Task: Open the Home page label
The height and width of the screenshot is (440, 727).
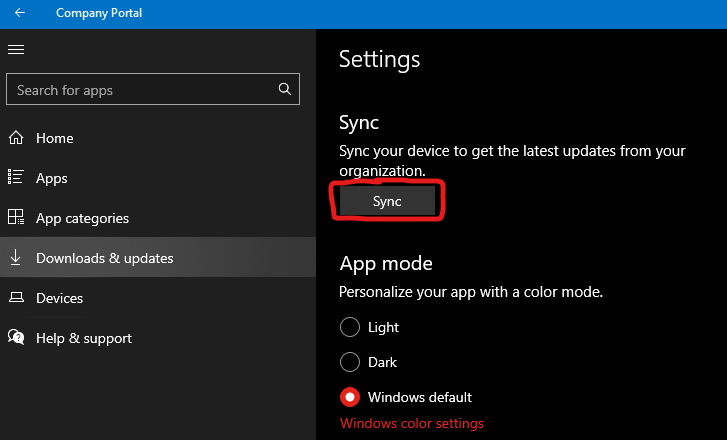Action: tap(55, 138)
